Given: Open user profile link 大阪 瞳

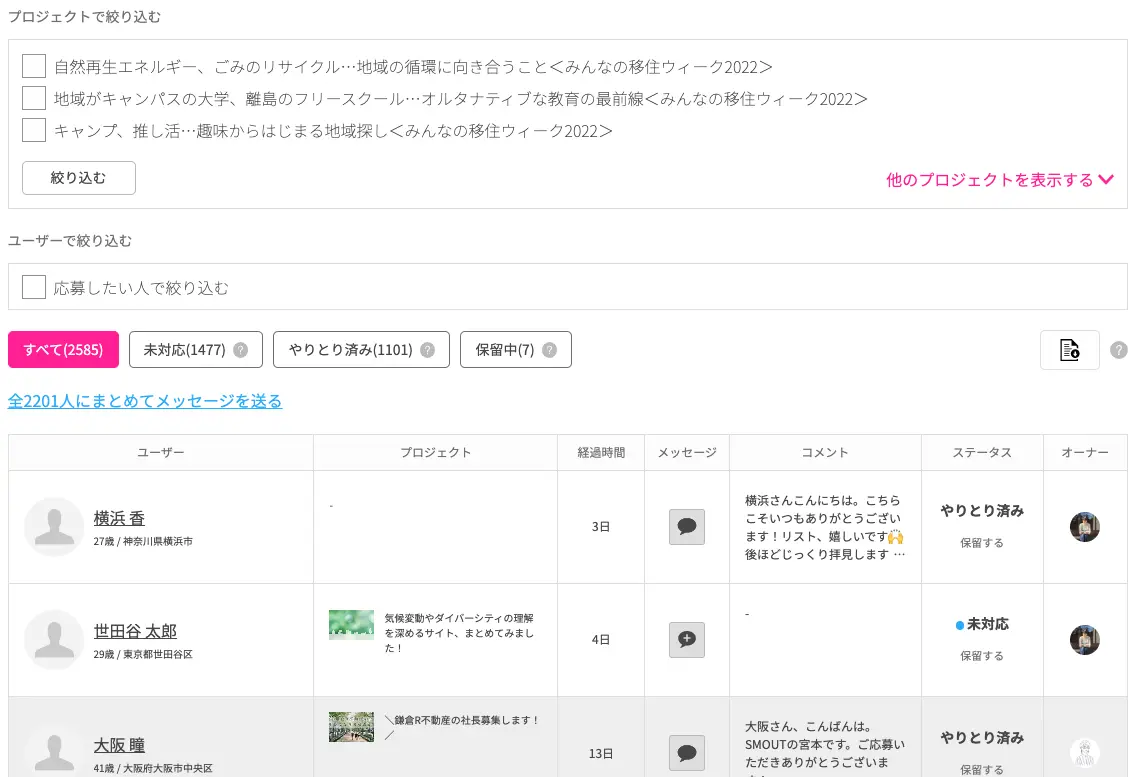Looking at the screenshot, I should point(119,745).
